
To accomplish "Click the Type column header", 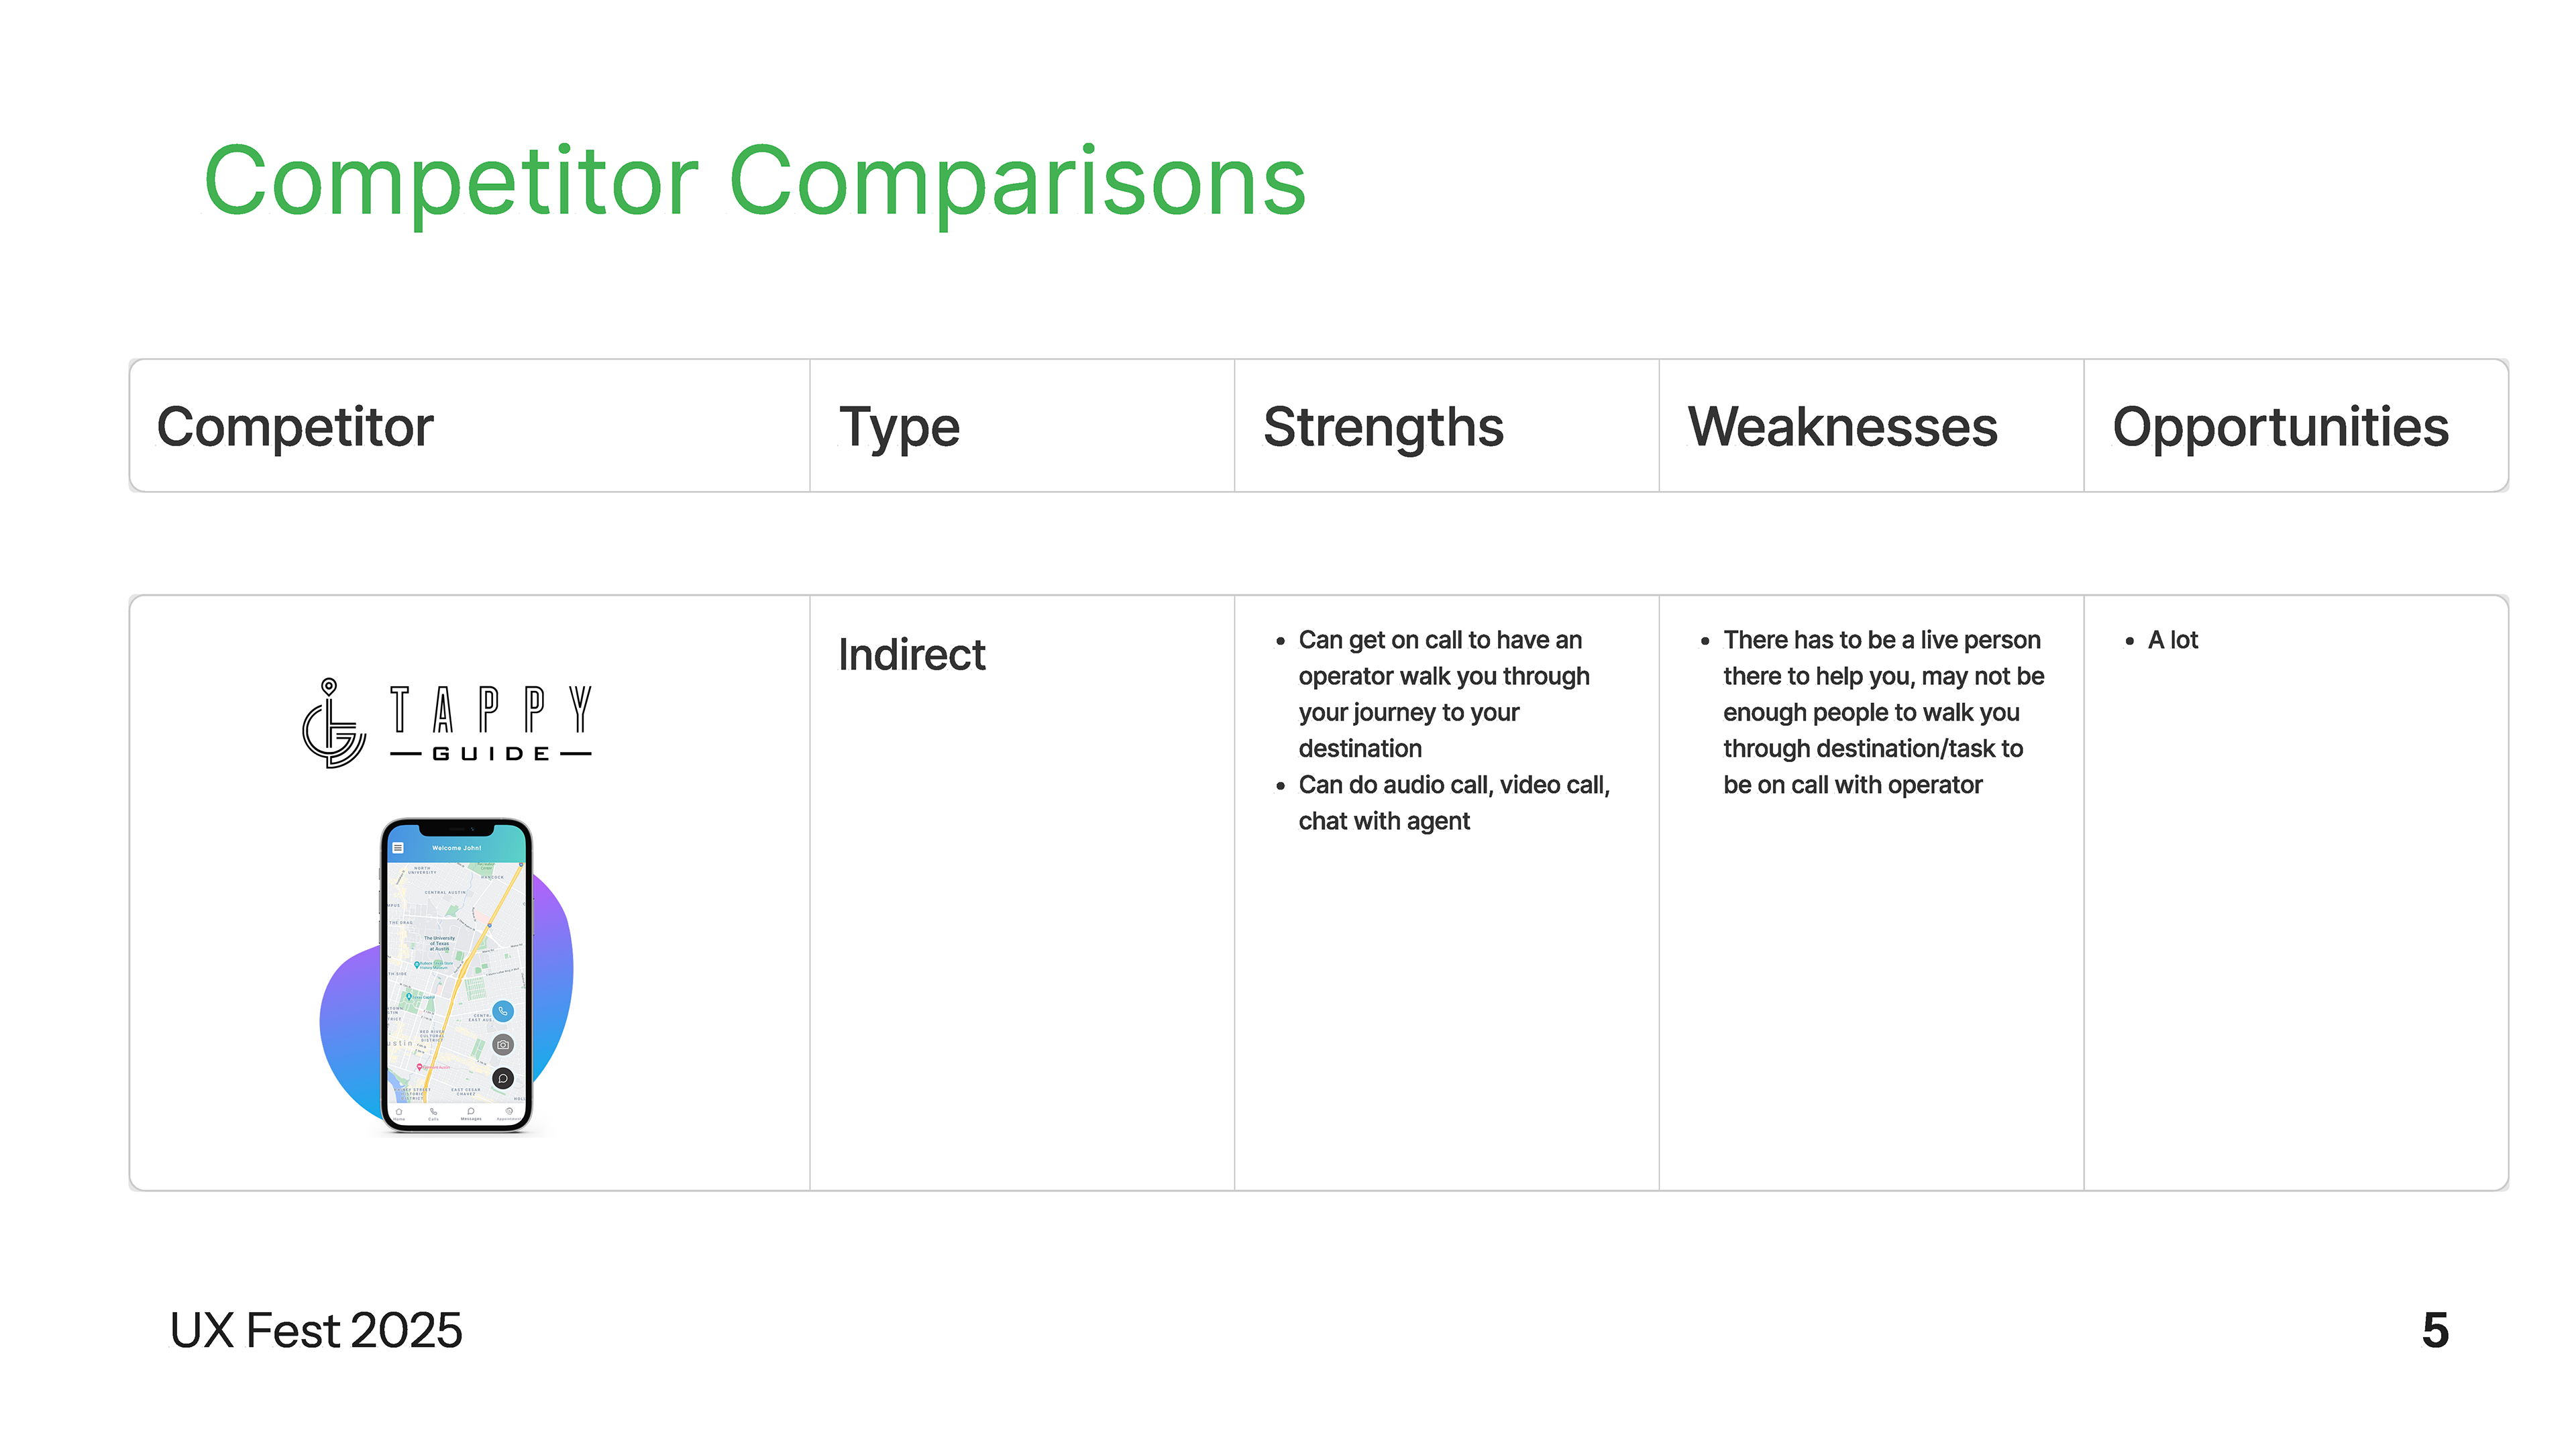I will 899,427.
